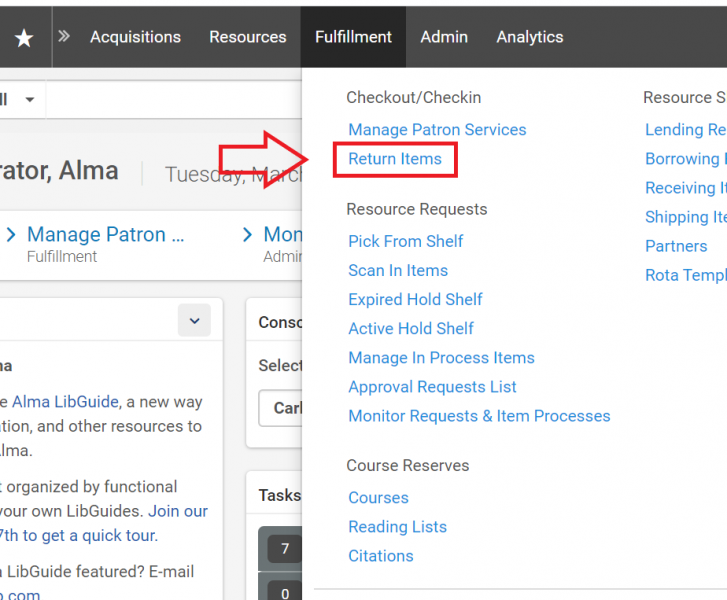Select Return Items link
Screen dimensions: 727x600
(395, 159)
